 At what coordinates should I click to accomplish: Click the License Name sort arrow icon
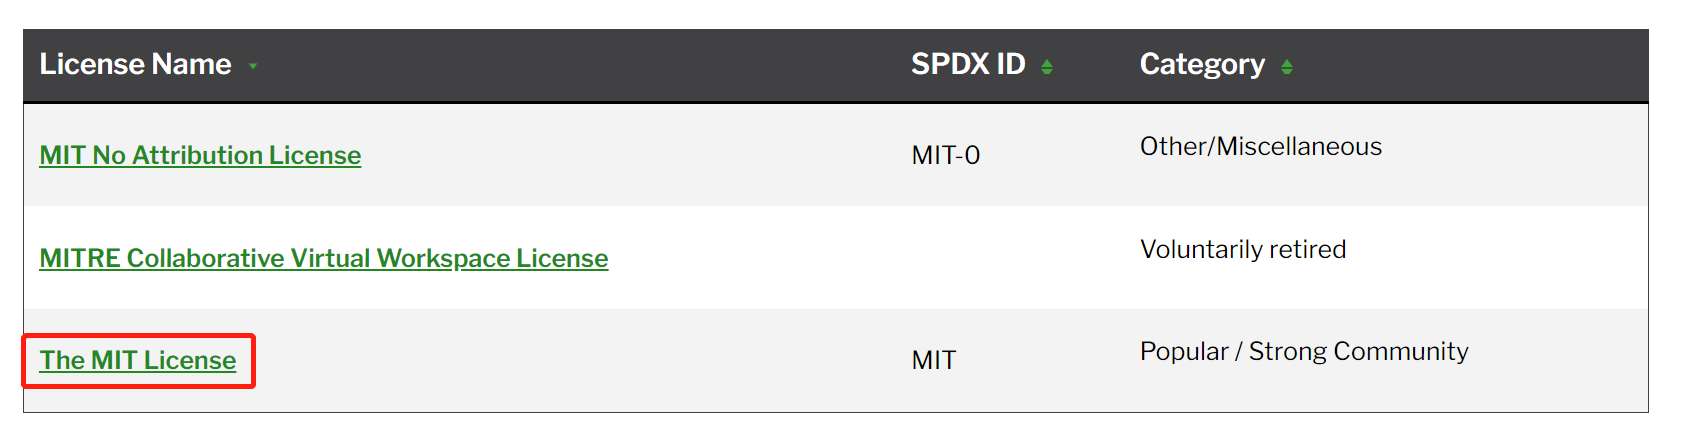click(x=253, y=66)
